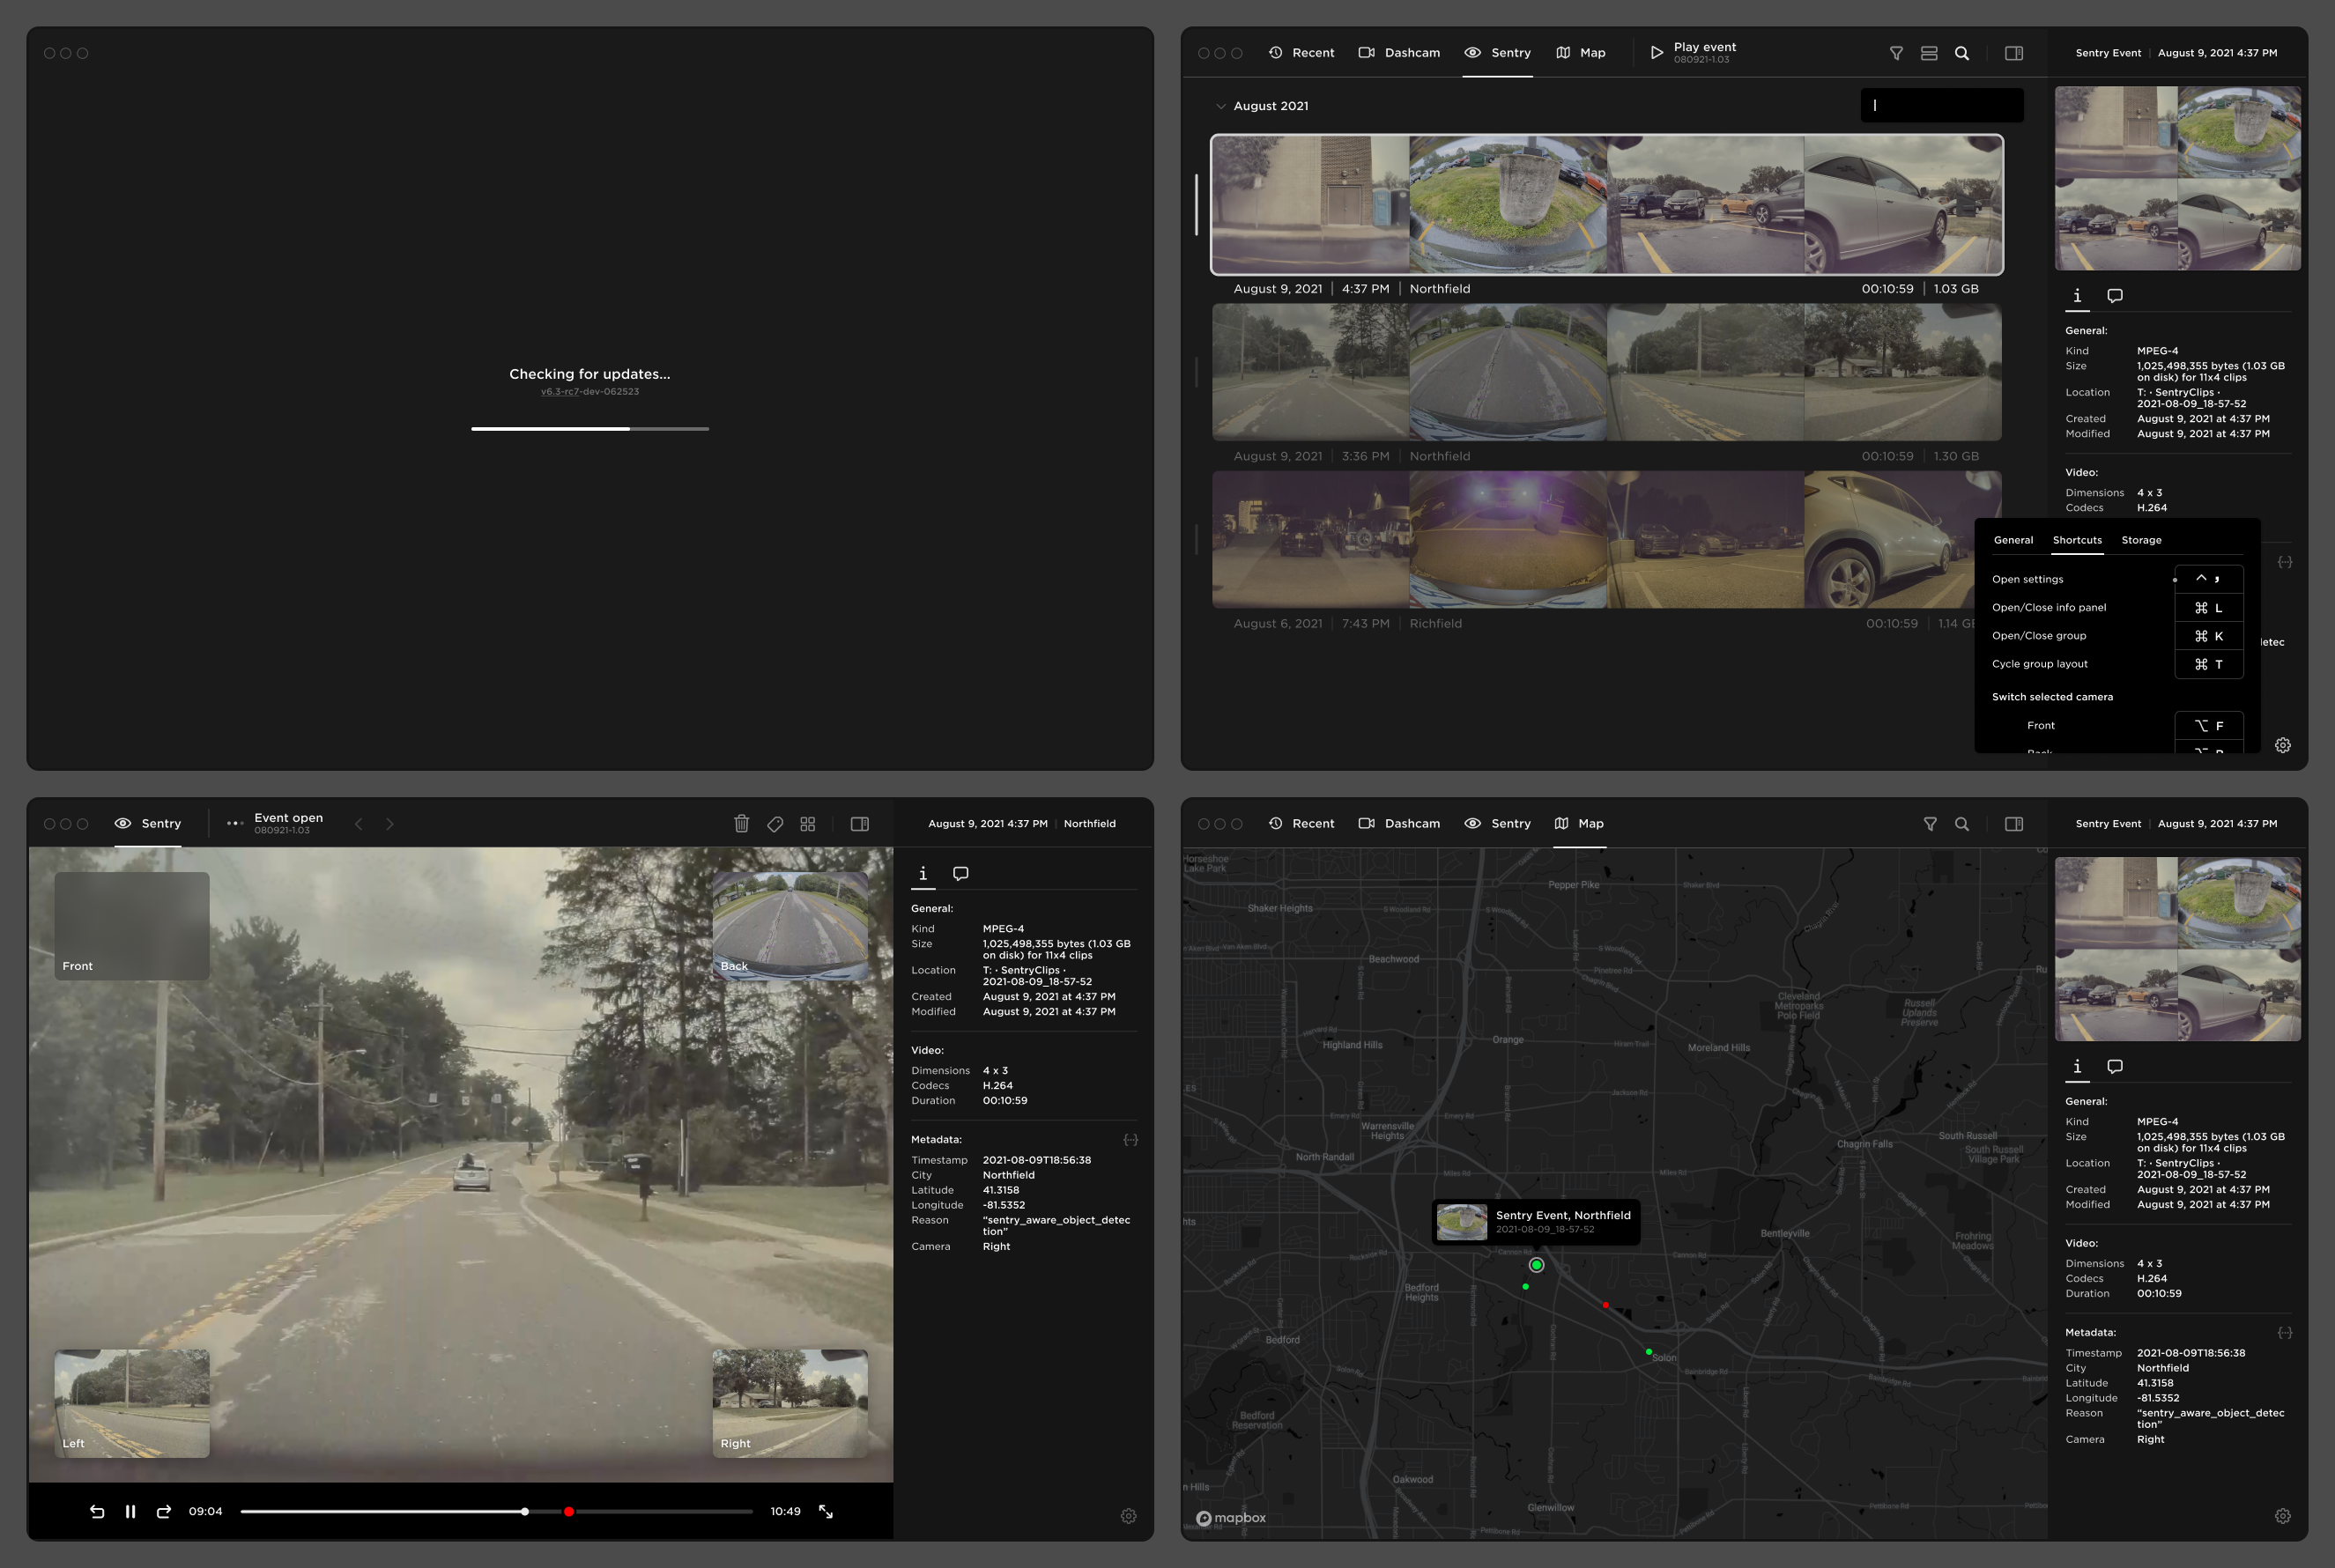Go to next event with right chevron
2335x1568 pixels.
point(390,824)
